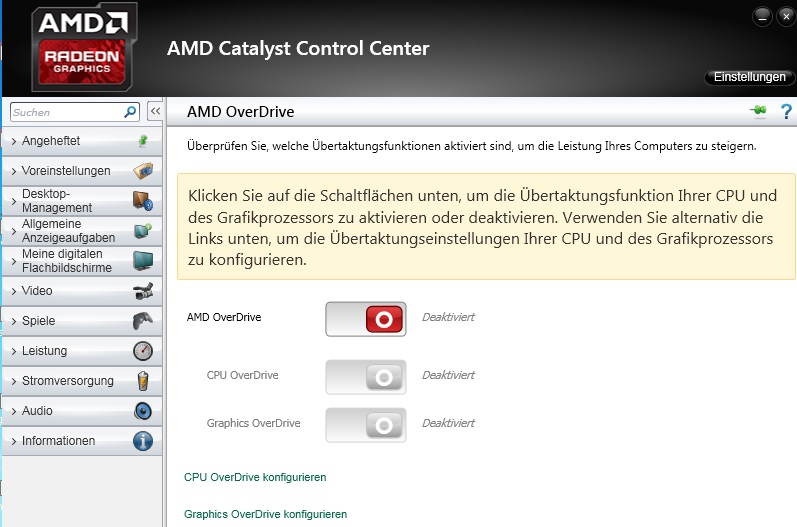Click the Deaktiviert status beside Graphics OverDrive
797x527 pixels.
448,423
